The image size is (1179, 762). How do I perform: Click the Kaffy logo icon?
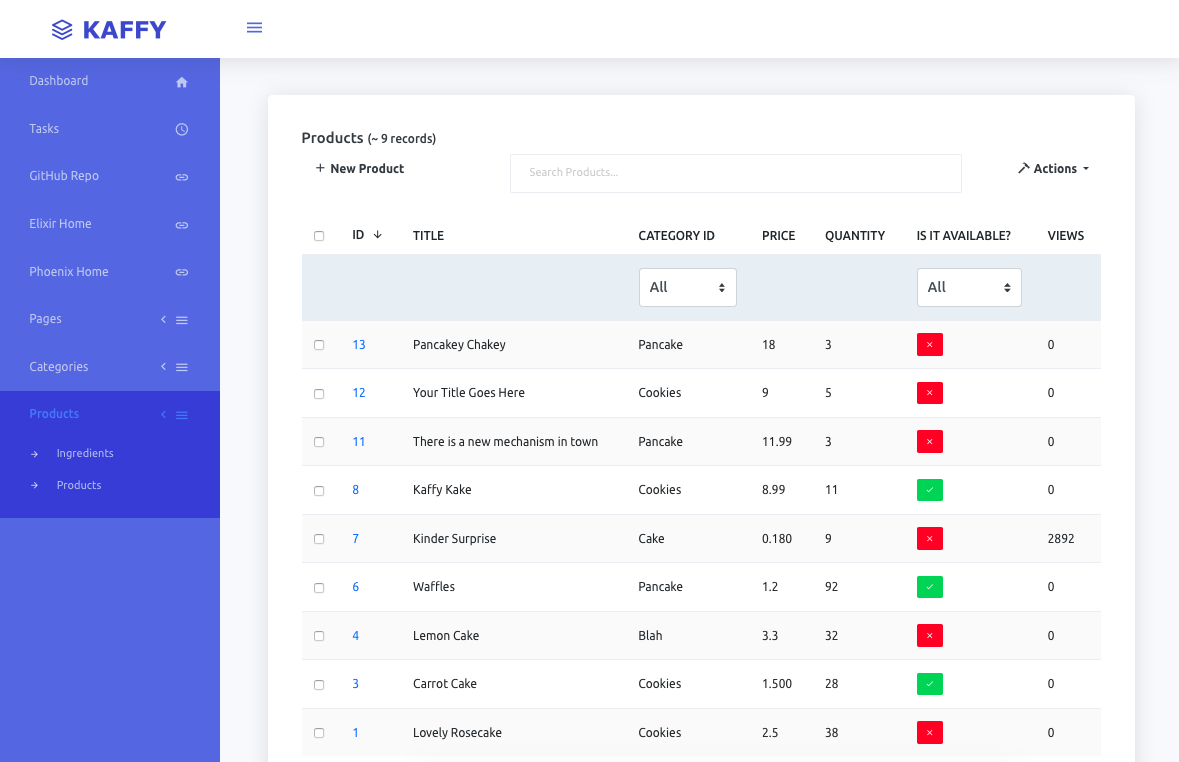click(62, 30)
